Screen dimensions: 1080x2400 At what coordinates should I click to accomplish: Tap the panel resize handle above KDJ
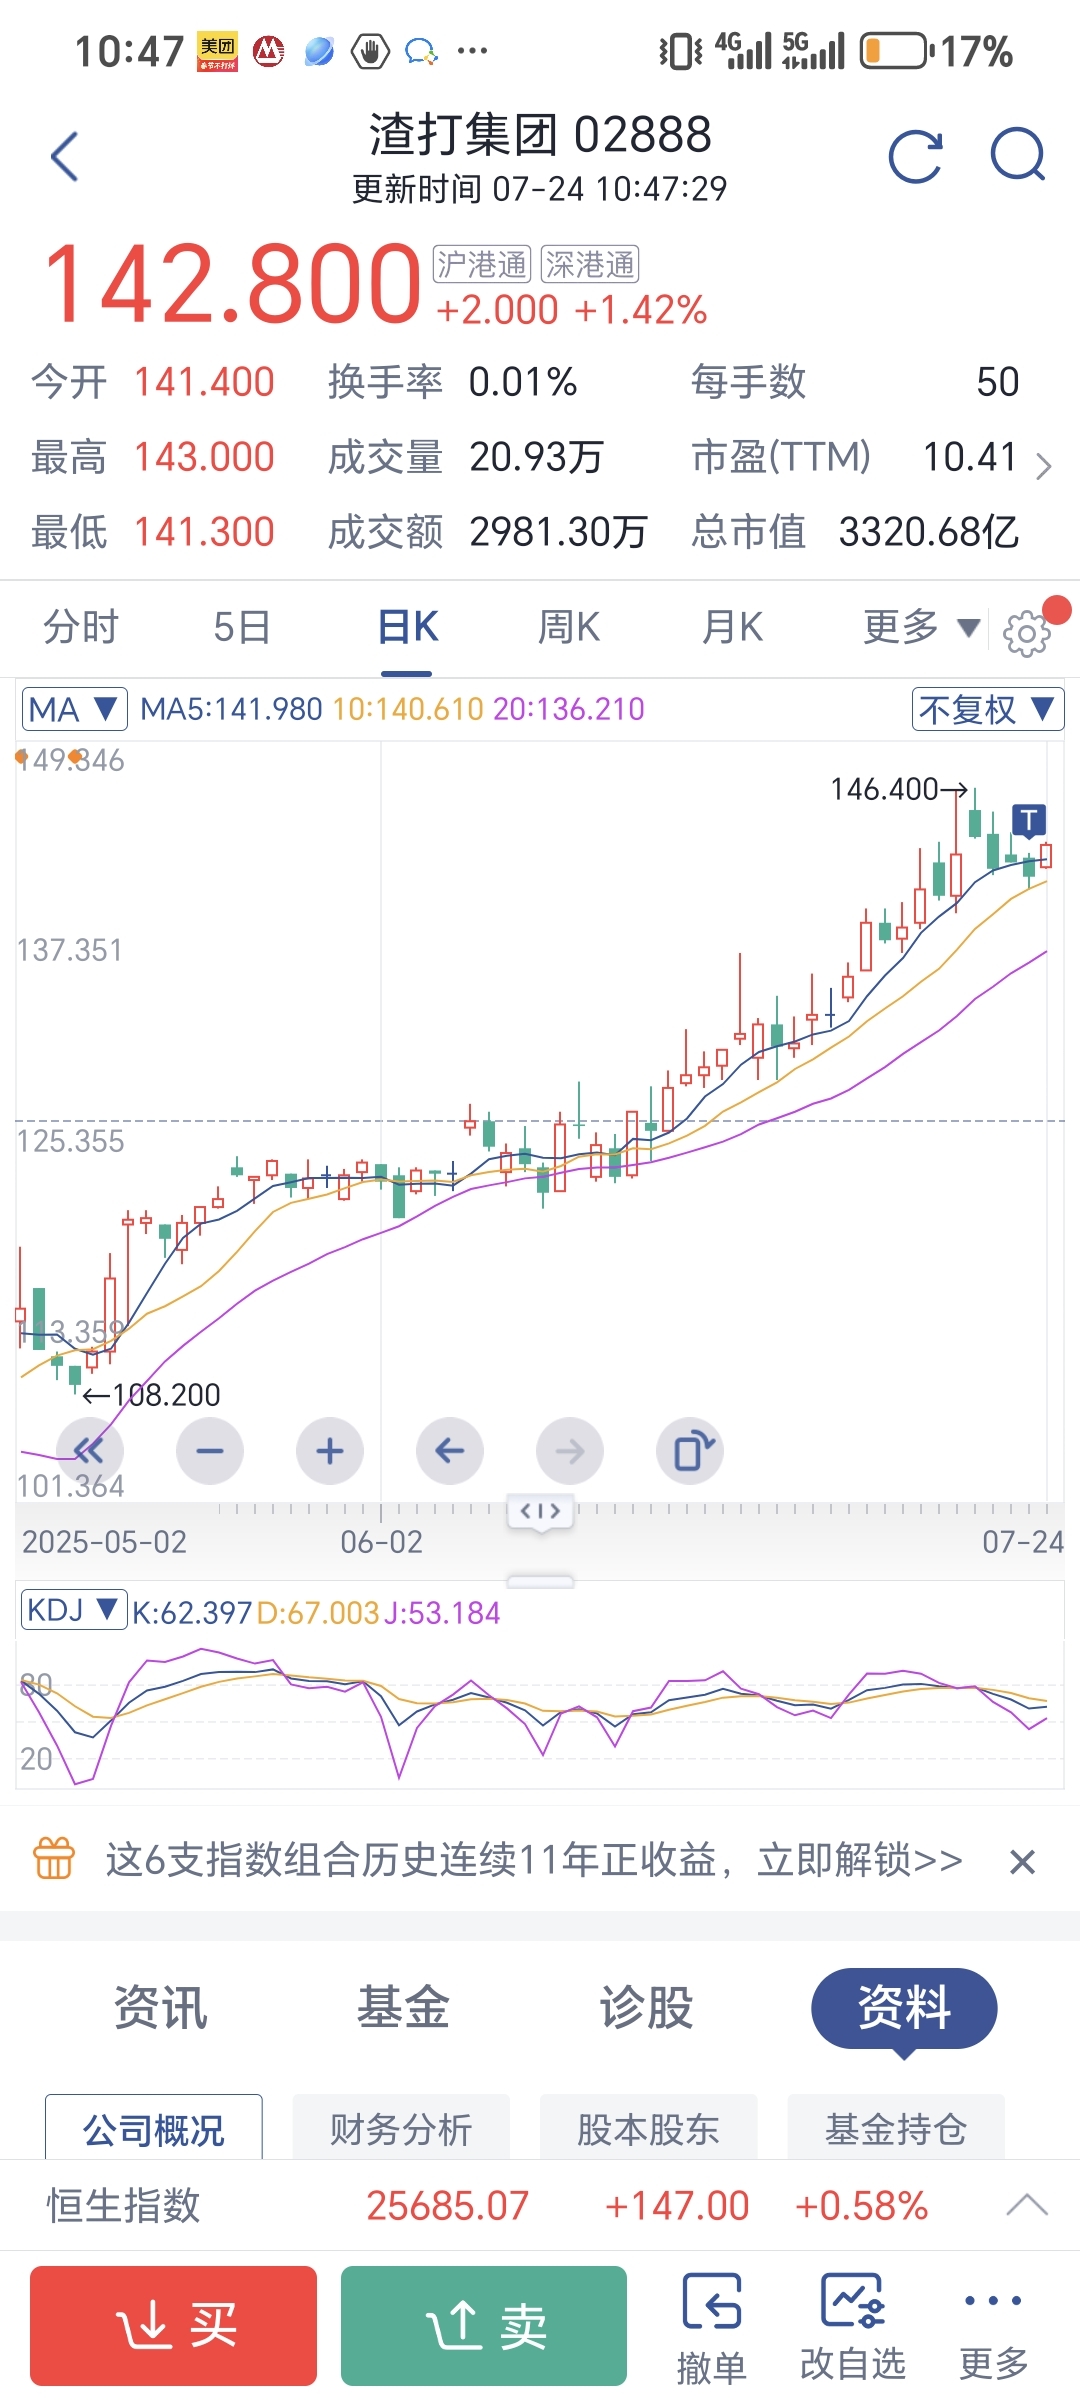tap(540, 1581)
